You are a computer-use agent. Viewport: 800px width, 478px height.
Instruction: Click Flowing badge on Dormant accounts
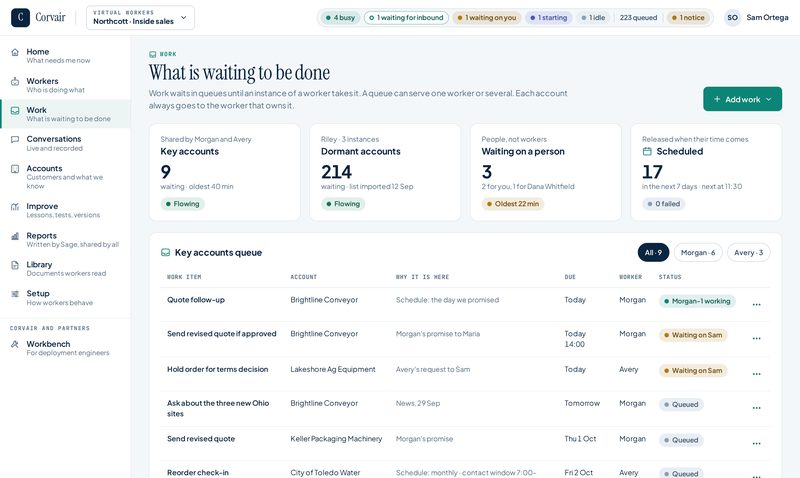coord(343,204)
